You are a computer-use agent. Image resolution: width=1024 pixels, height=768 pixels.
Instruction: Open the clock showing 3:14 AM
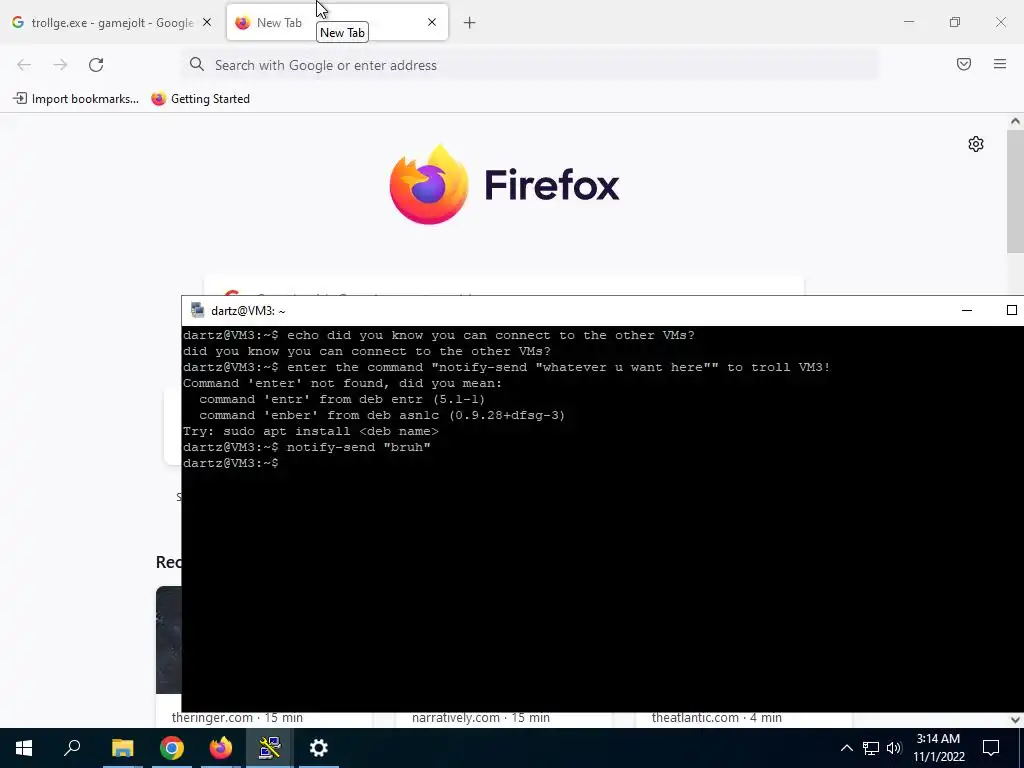(938, 748)
